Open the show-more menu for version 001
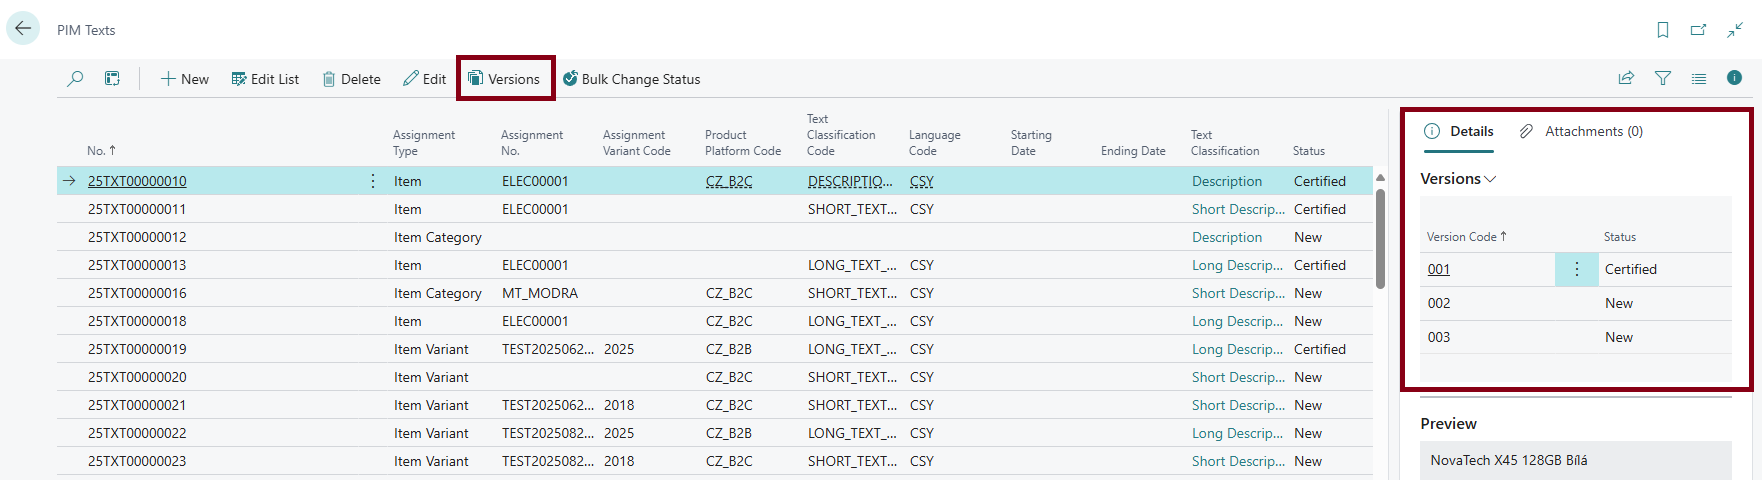 click(x=1577, y=269)
